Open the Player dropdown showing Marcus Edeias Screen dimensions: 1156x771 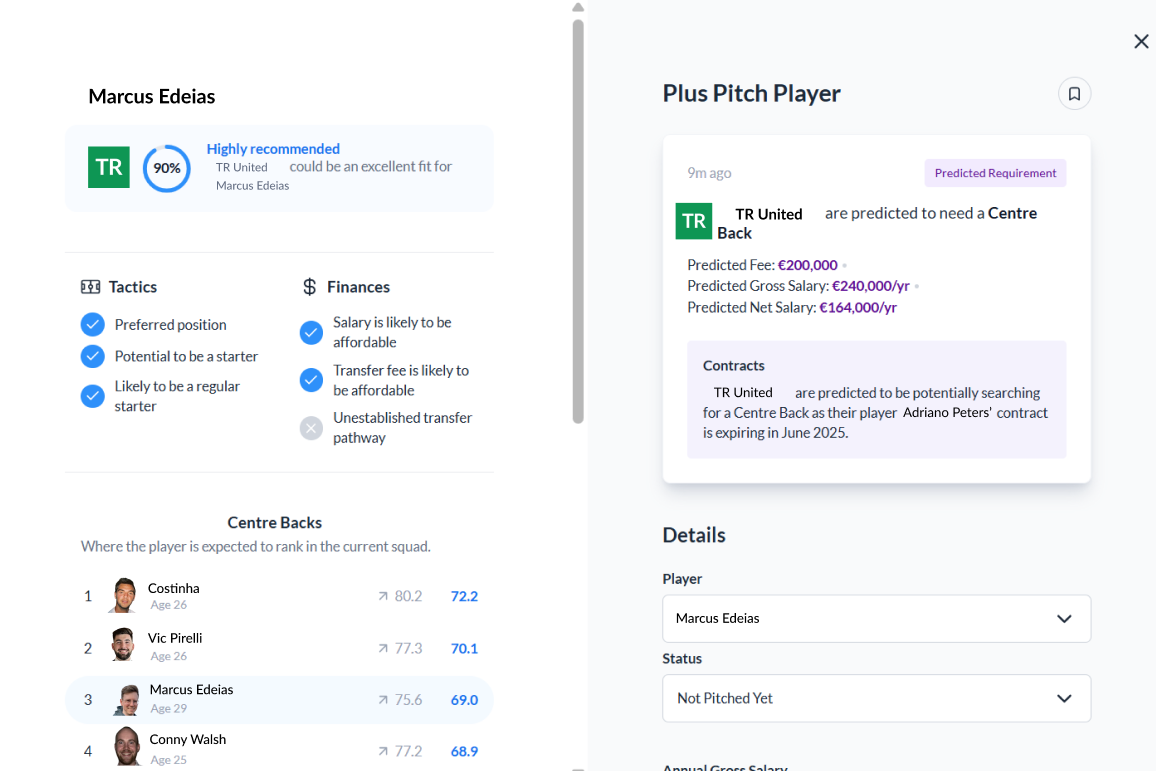[x=876, y=618]
